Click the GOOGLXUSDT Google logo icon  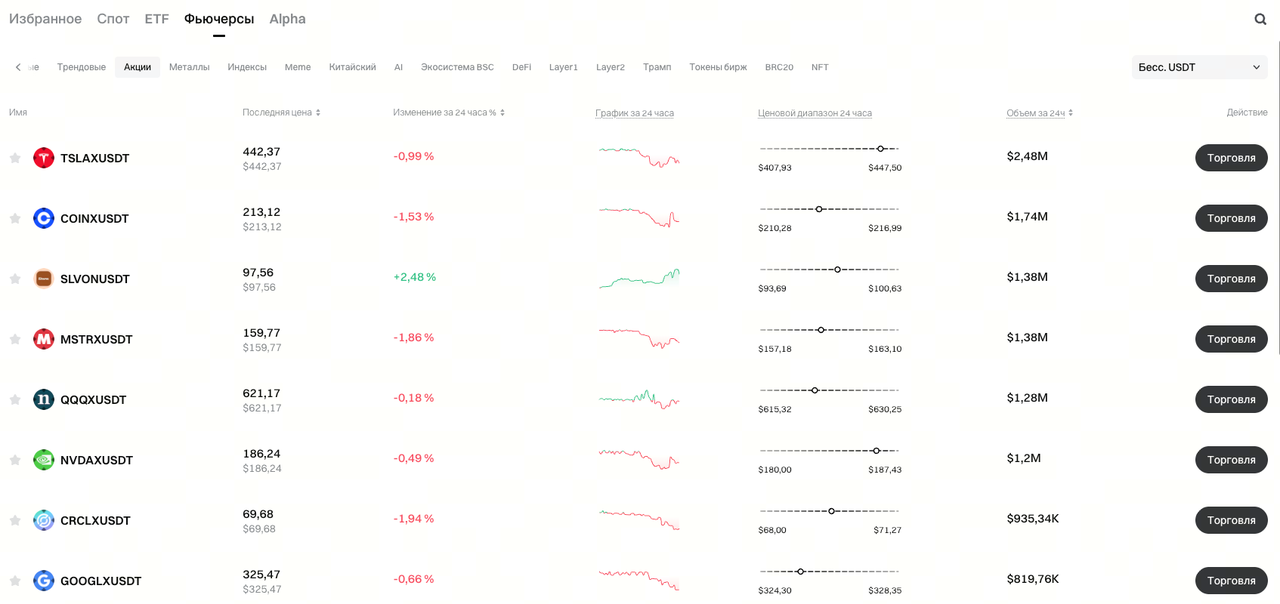click(43, 581)
